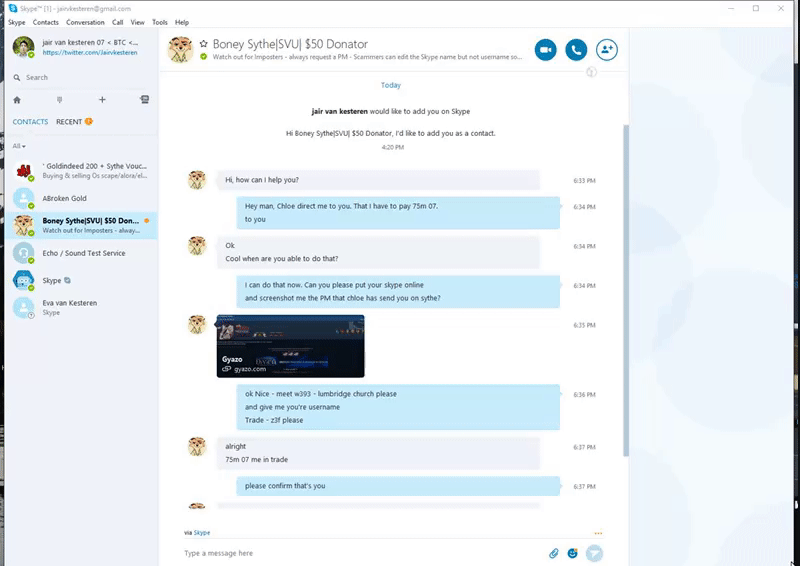Click the attach file paperclip icon
Viewport: 800px width, 566px height.
click(x=554, y=553)
